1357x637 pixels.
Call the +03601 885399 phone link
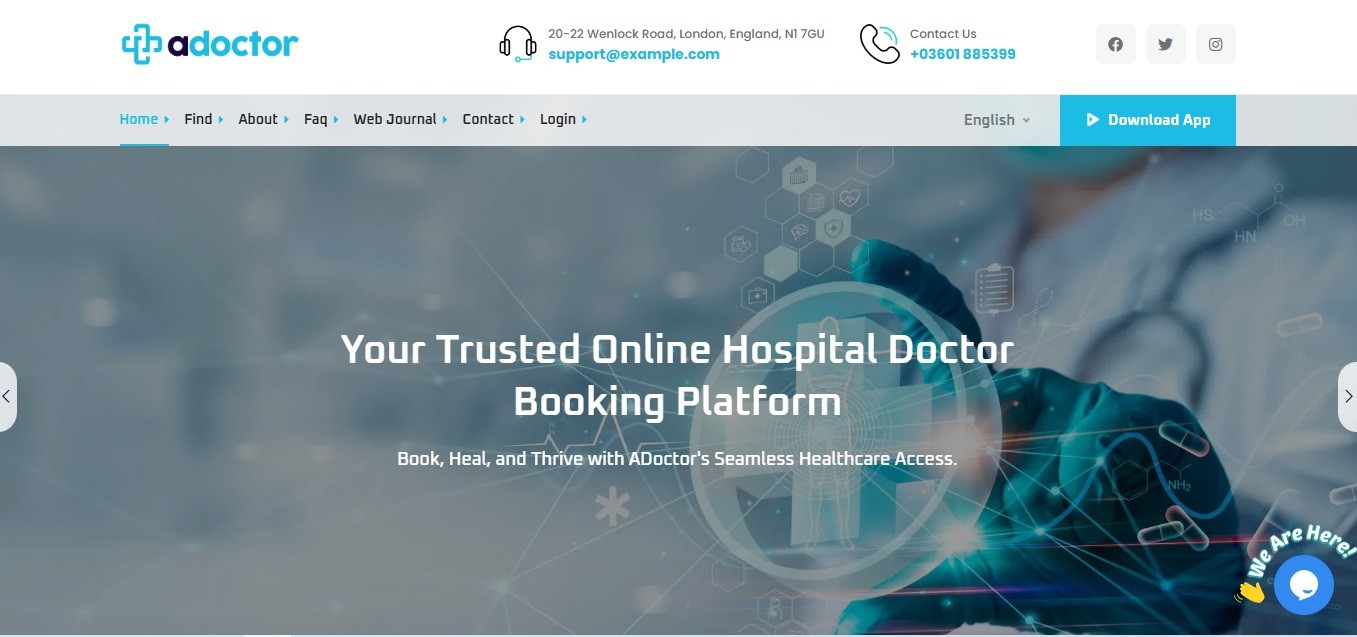click(x=962, y=55)
